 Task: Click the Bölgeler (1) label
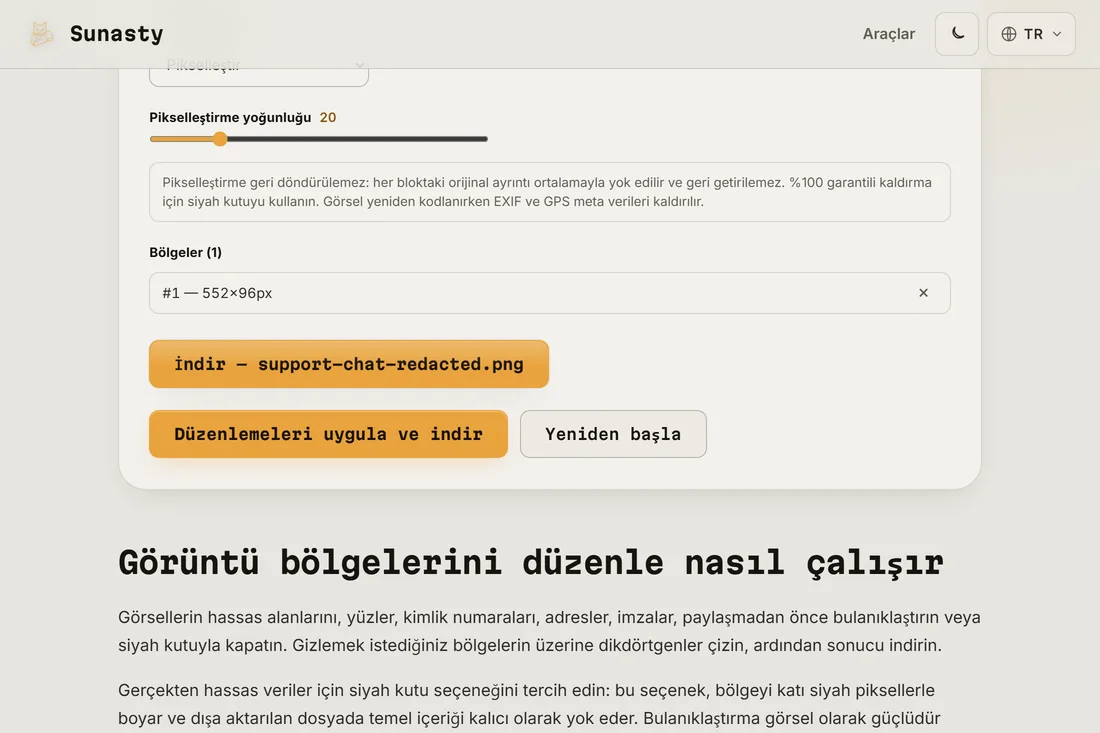(x=185, y=253)
